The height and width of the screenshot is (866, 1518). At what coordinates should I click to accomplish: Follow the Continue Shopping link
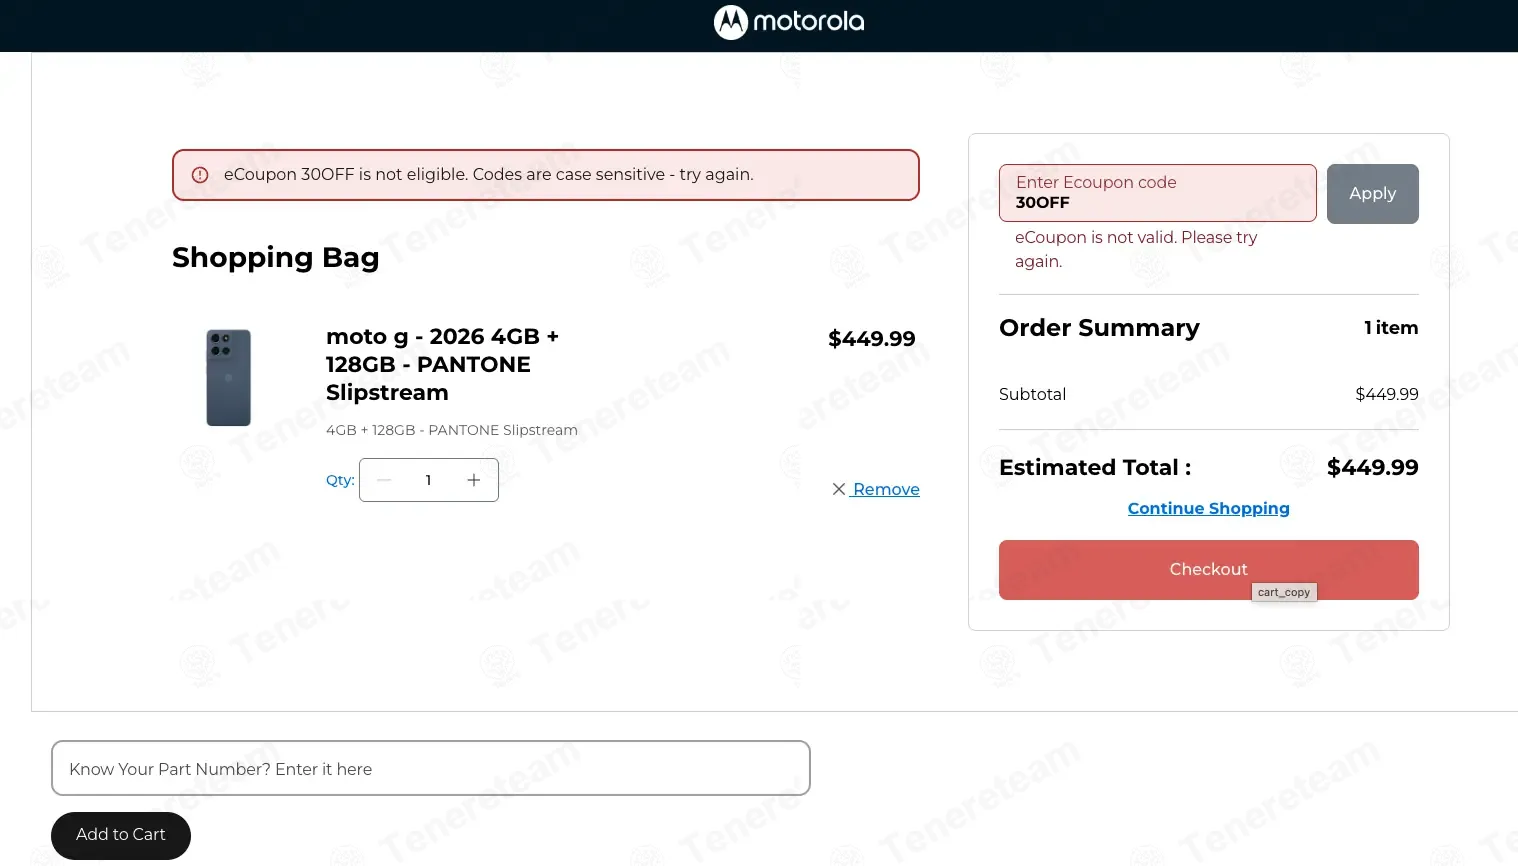pyautogui.click(x=1209, y=508)
